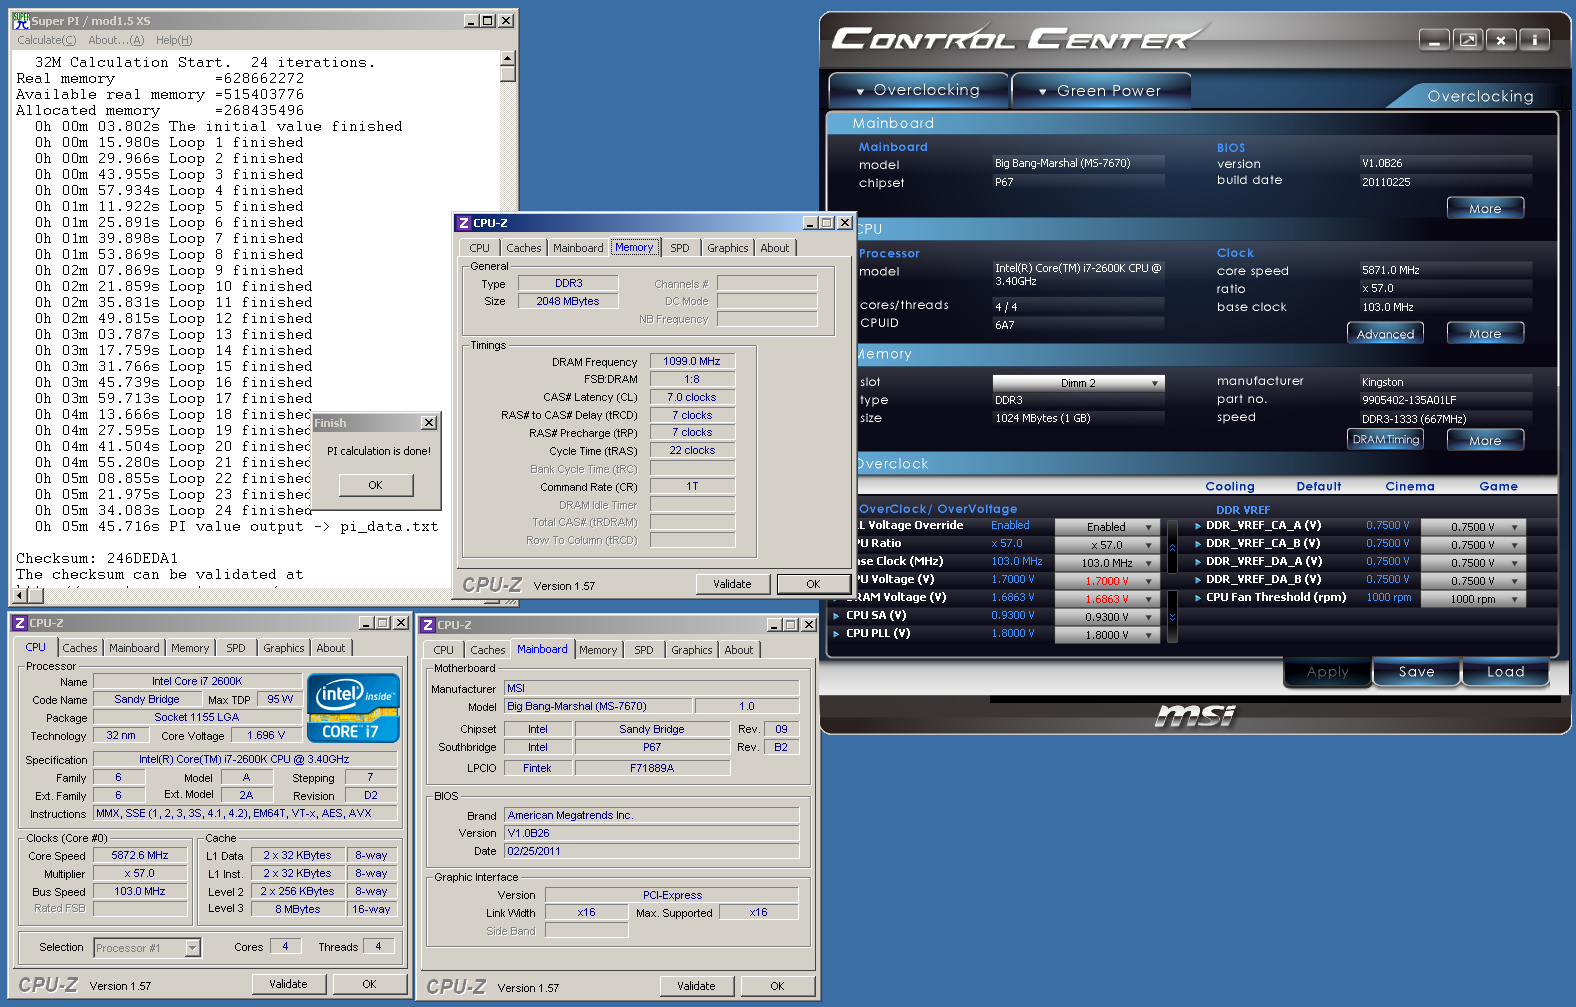Open the Voltage Override Enabled dropdown
This screenshot has width=1576, height=1007.
click(x=1108, y=527)
